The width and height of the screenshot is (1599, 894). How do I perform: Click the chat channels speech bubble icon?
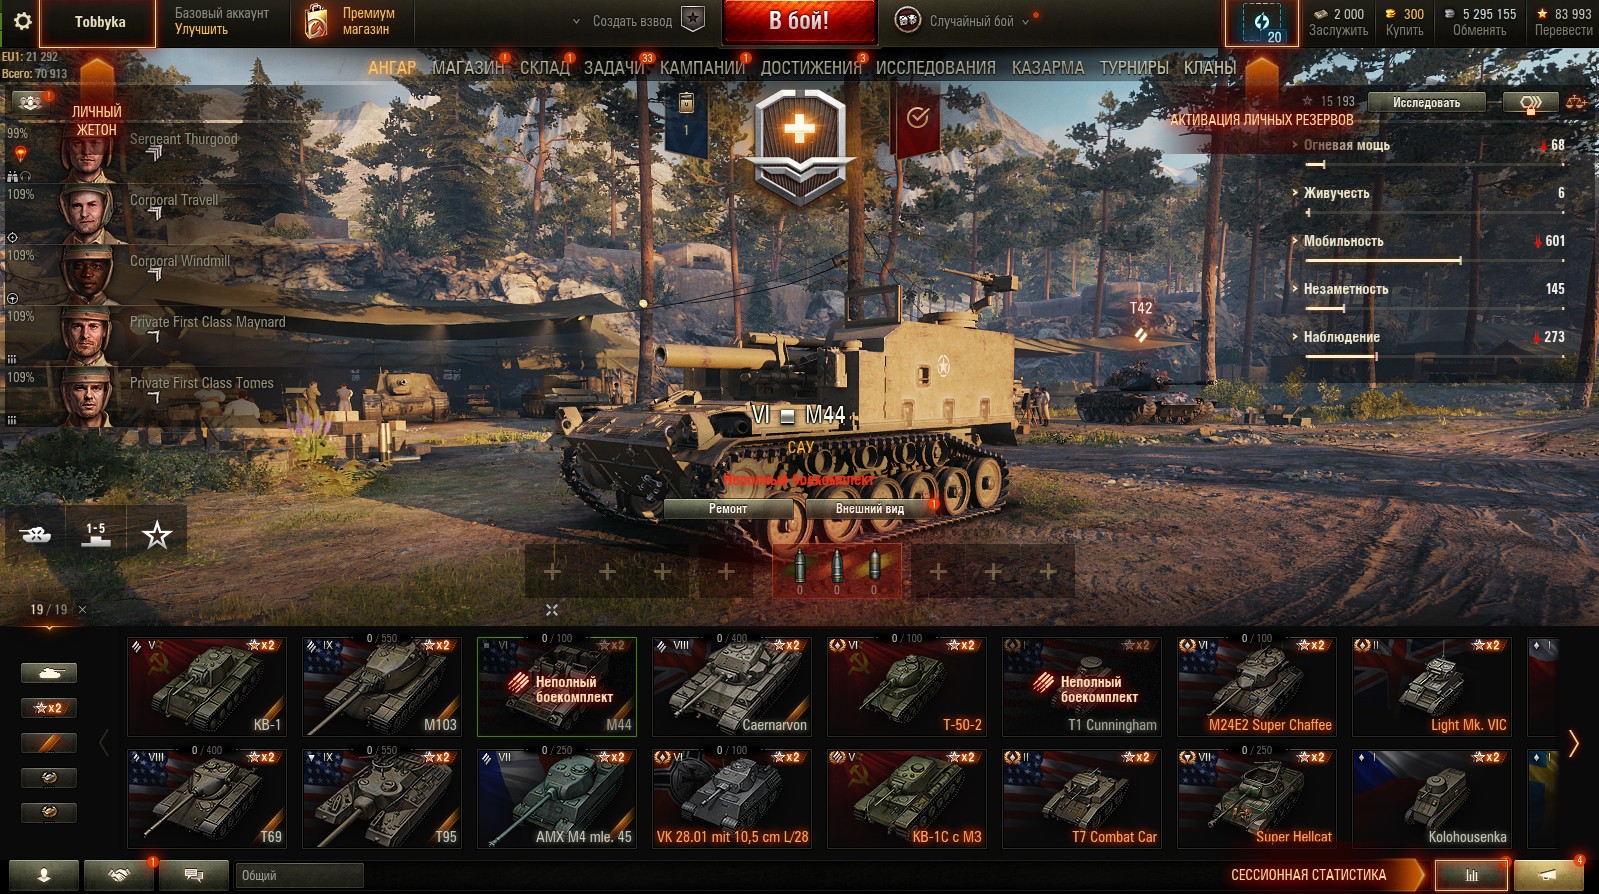[194, 875]
